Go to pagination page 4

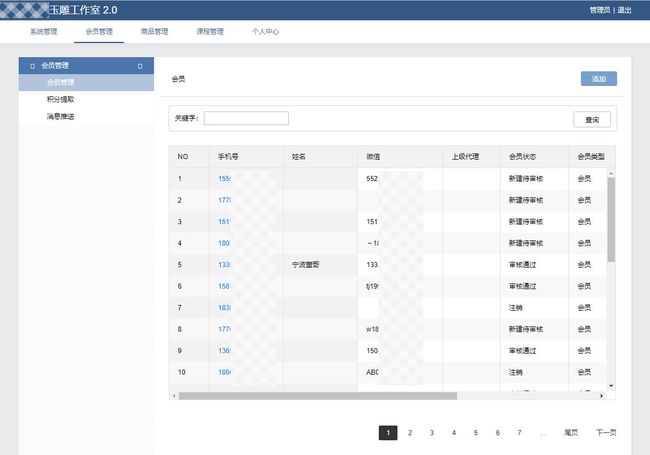tap(454, 433)
